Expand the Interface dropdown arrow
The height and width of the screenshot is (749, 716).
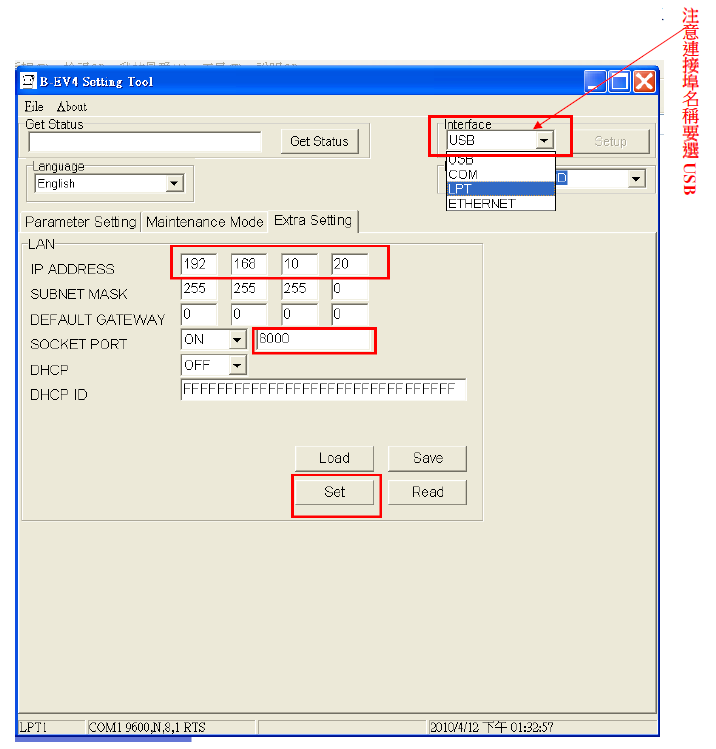(x=543, y=141)
